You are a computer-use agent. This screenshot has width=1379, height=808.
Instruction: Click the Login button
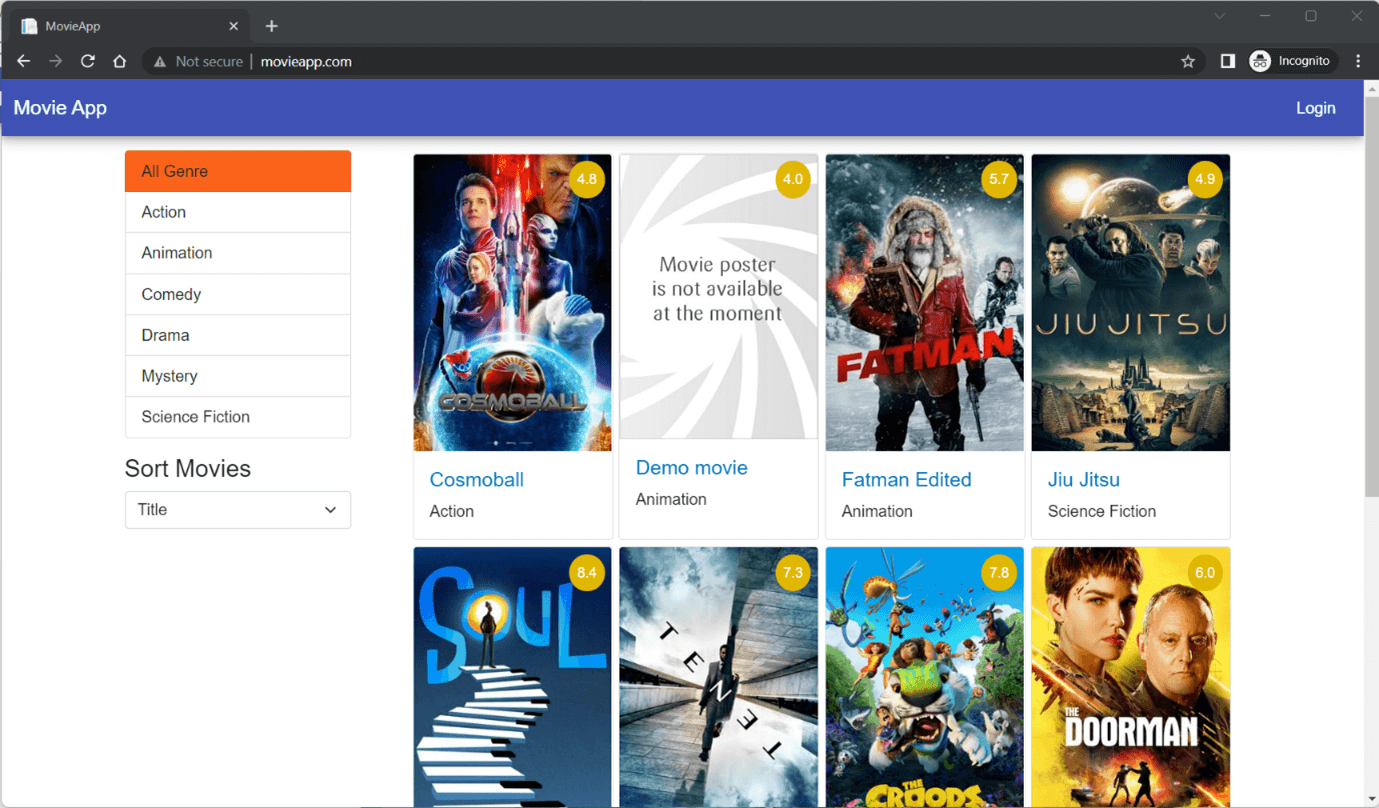pos(1315,108)
